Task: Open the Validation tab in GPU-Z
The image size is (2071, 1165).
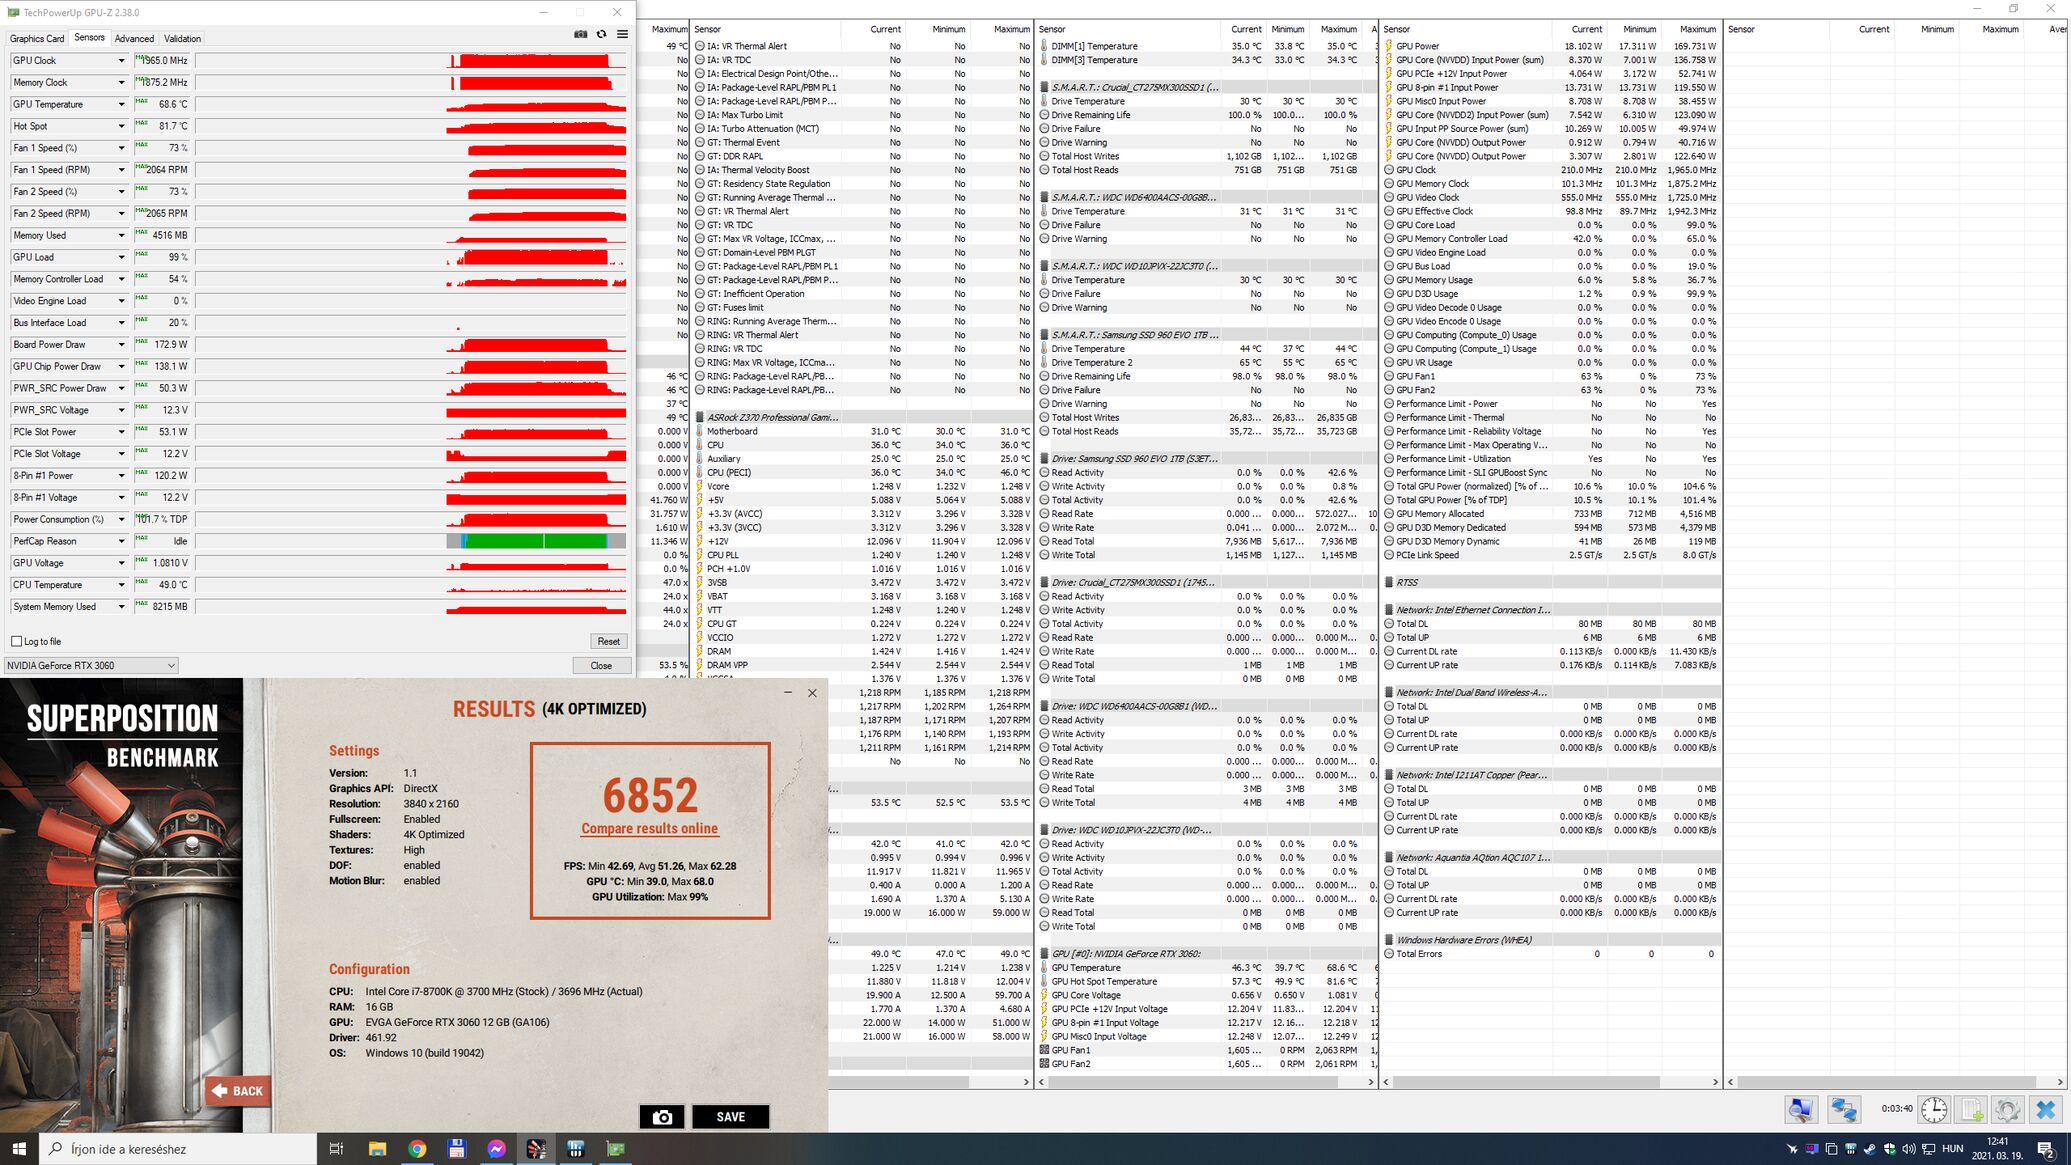Action: 182,39
